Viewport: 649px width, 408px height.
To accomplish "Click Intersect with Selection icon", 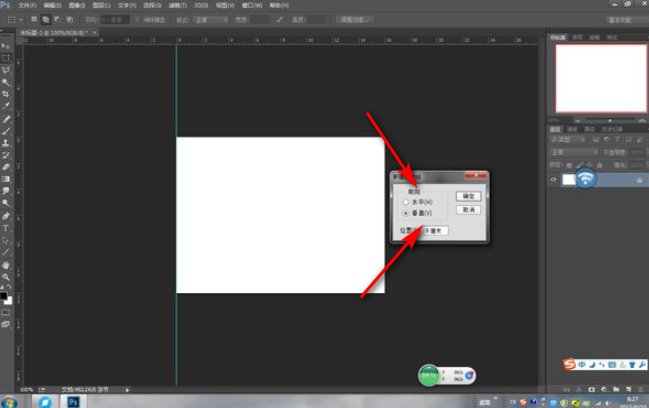I will (x=69, y=19).
